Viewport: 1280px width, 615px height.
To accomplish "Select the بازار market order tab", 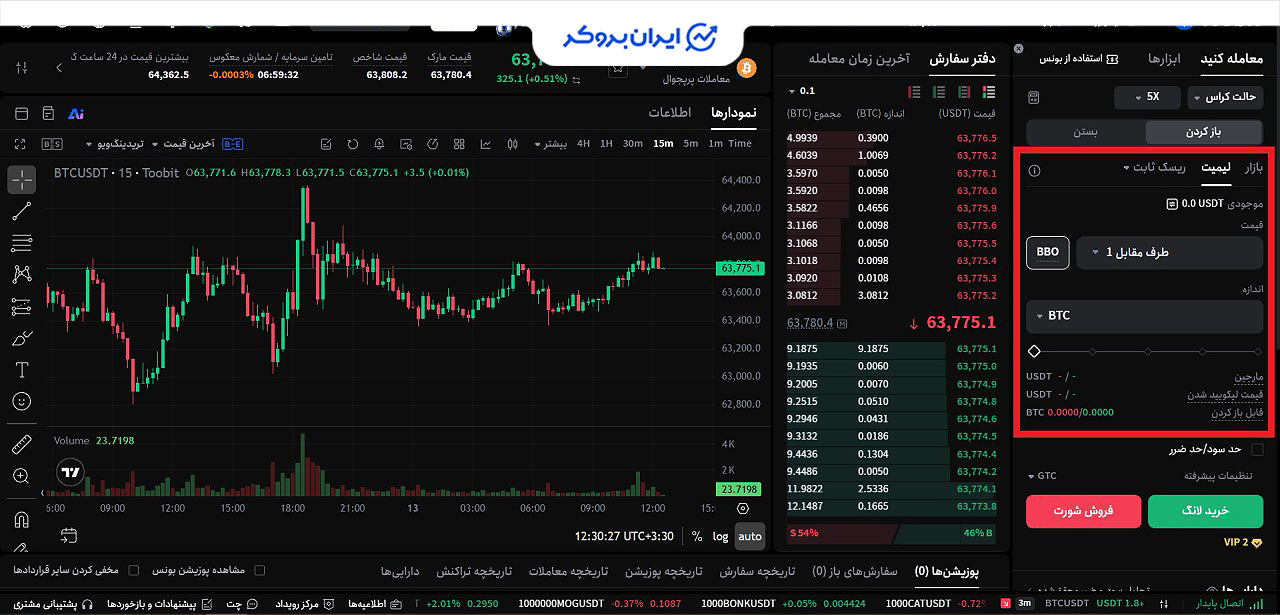I will point(1254,167).
